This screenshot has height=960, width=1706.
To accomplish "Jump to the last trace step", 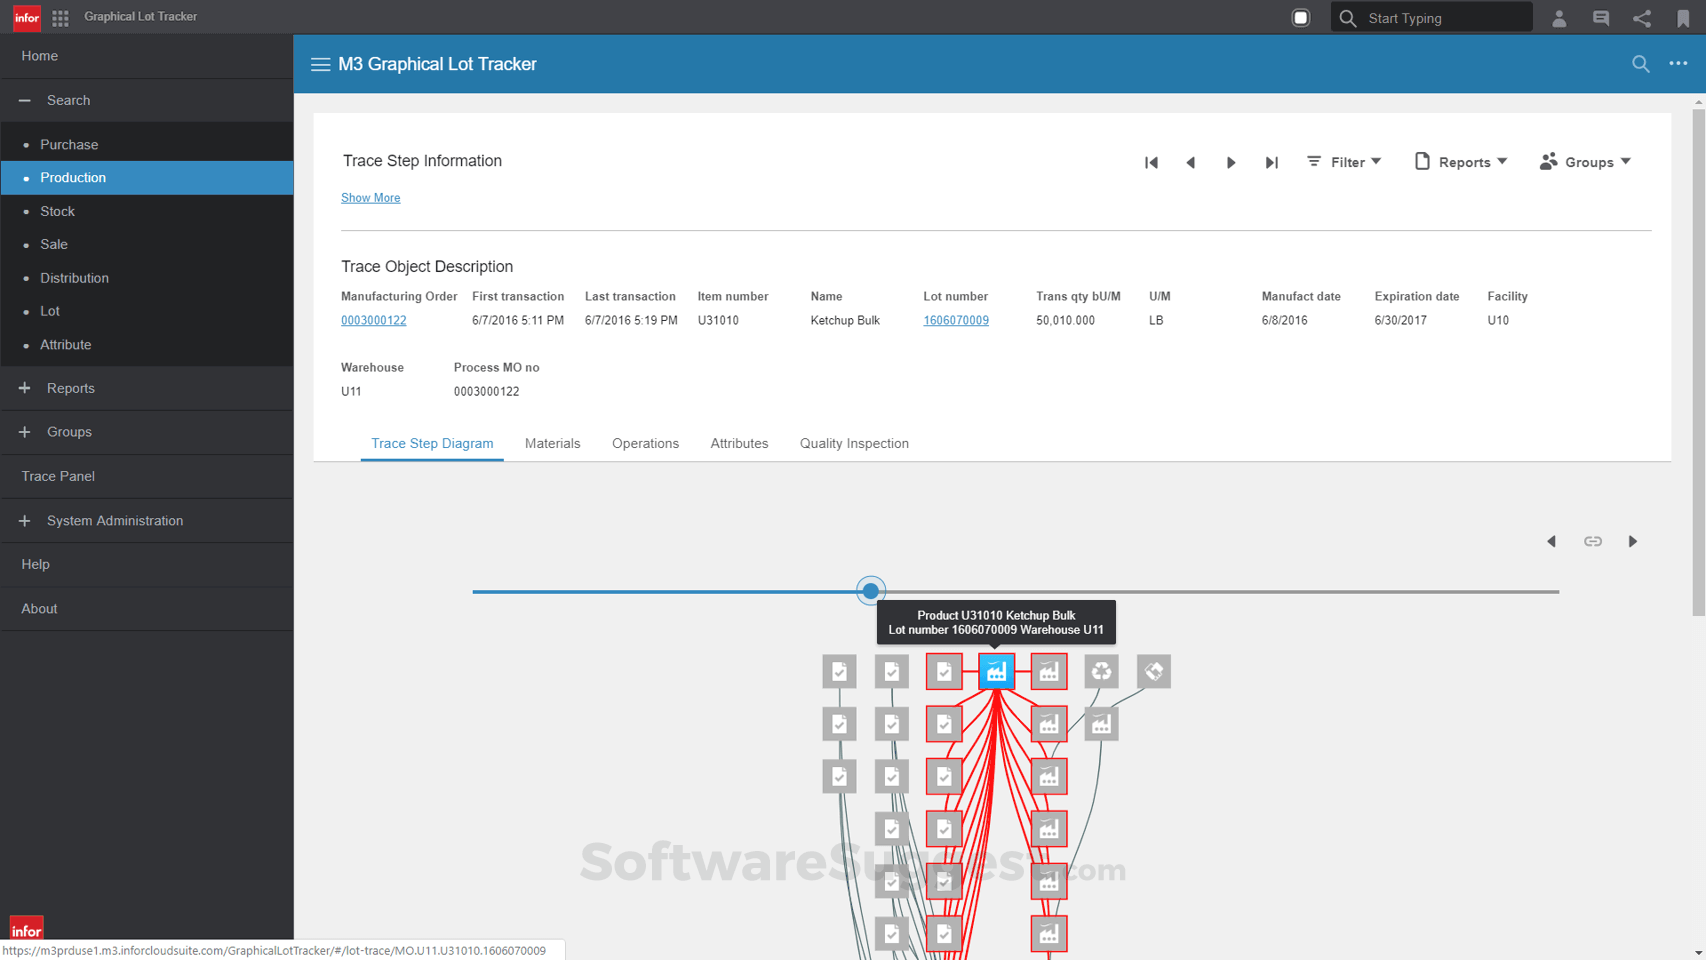I will (x=1271, y=162).
